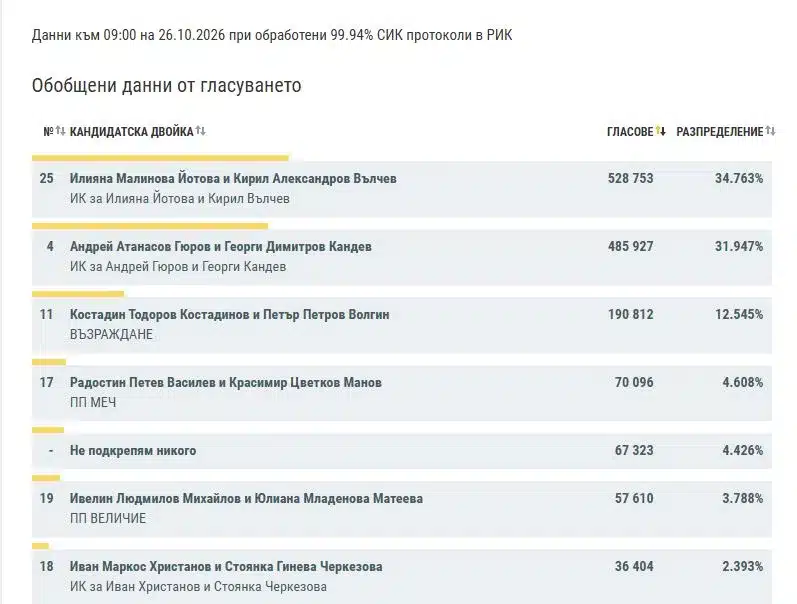Click the yellow bar above Василев row
The width and height of the screenshot is (797, 604).
[x=49, y=362]
